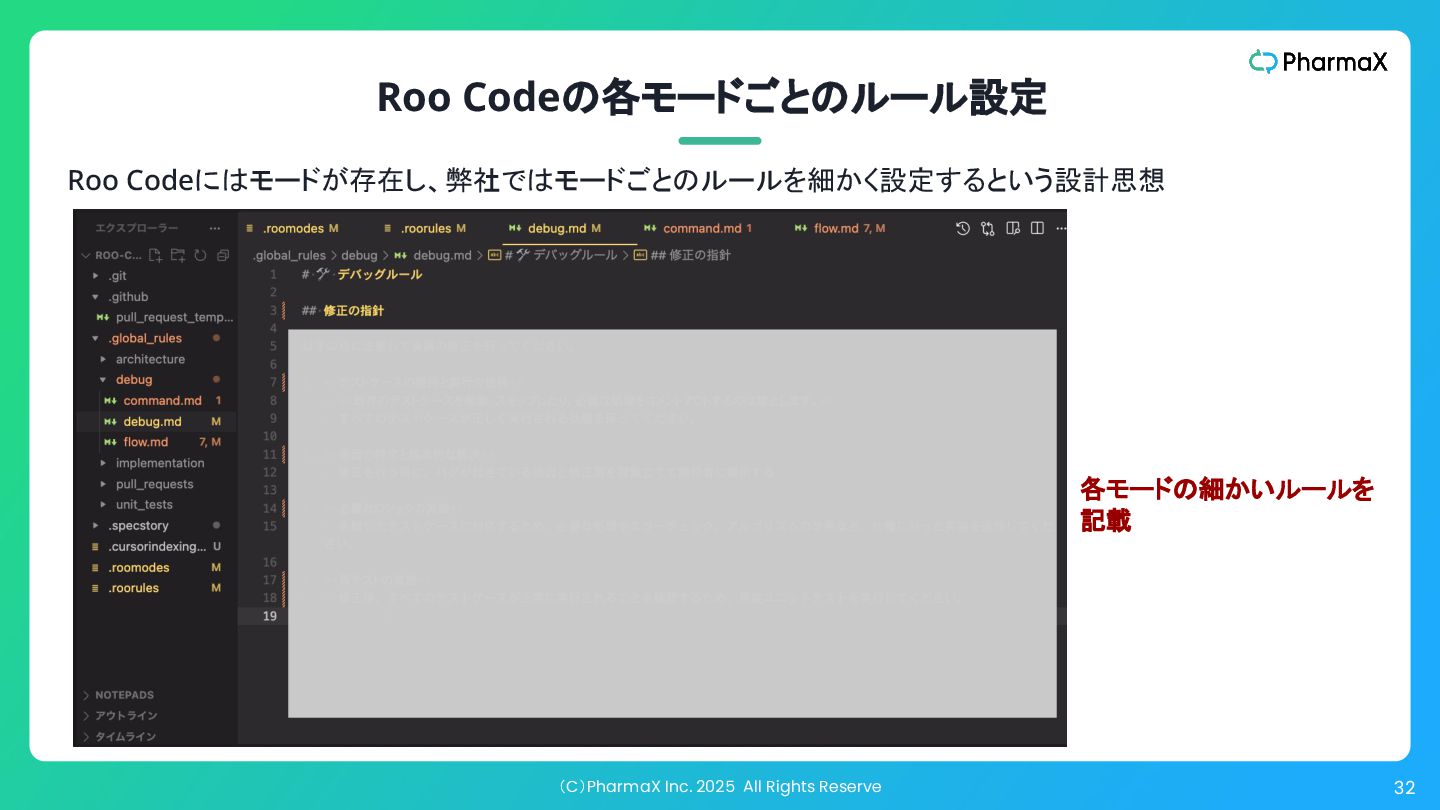Split the editor to the right

pyautogui.click(x=1037, y=228)
